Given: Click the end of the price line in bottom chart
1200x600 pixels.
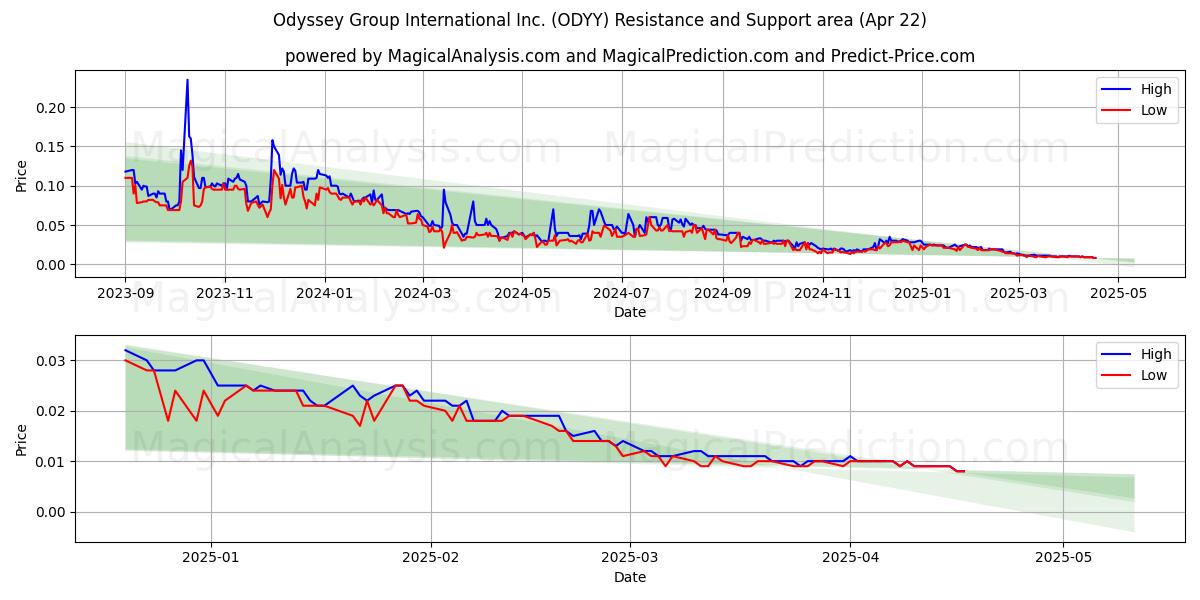Looking at the screenshot, I should (964, 471).
